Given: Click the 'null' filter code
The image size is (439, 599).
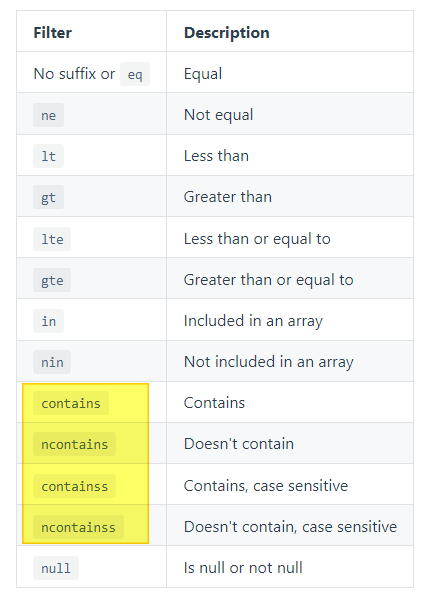Looking at the screenshot, I should 56,568.
